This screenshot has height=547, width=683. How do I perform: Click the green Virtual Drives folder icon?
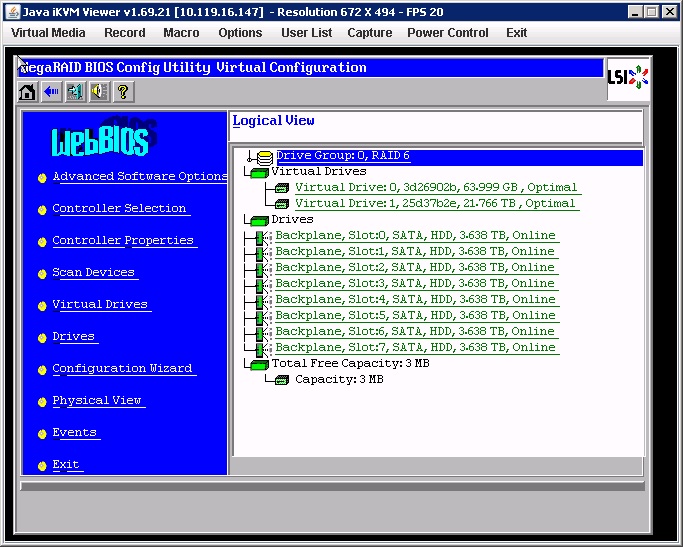click(259, 173)
